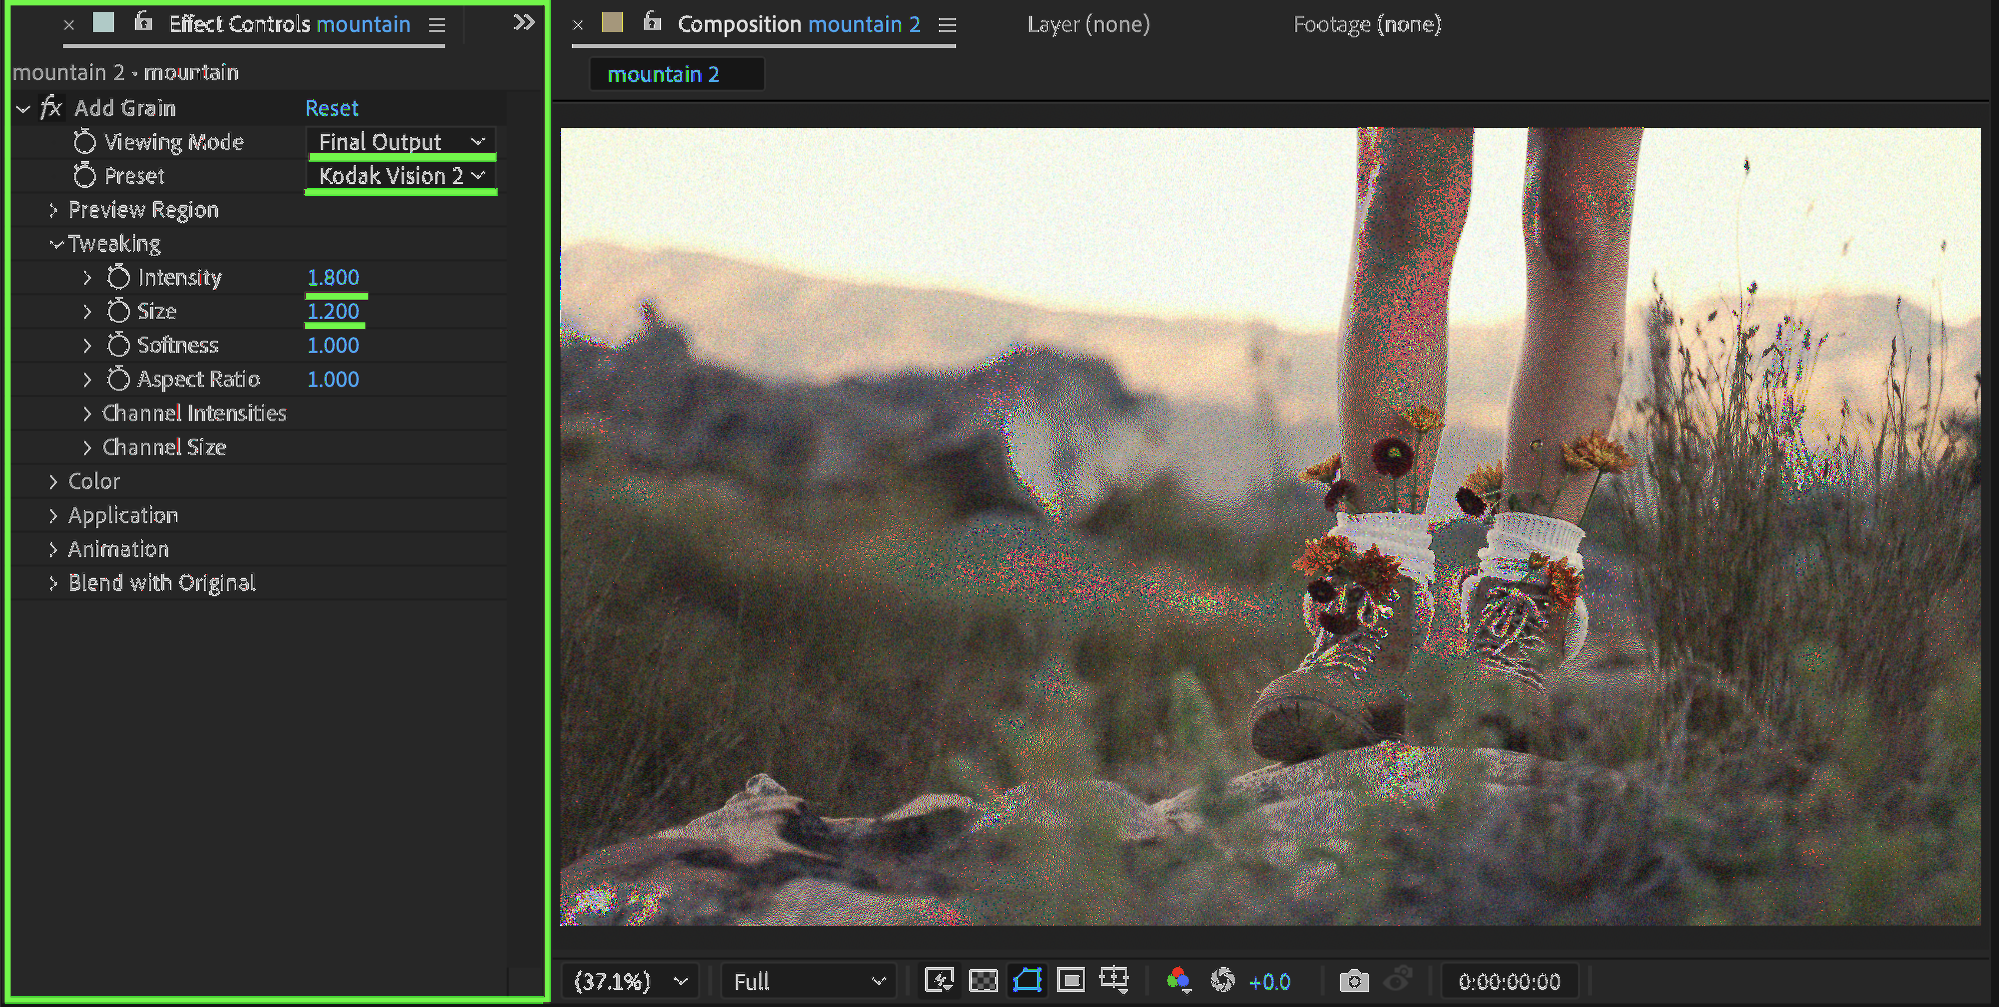Toggle the Composition panel lock icon
Viewport: 1999px width, 1008px height.
point(652,21)
